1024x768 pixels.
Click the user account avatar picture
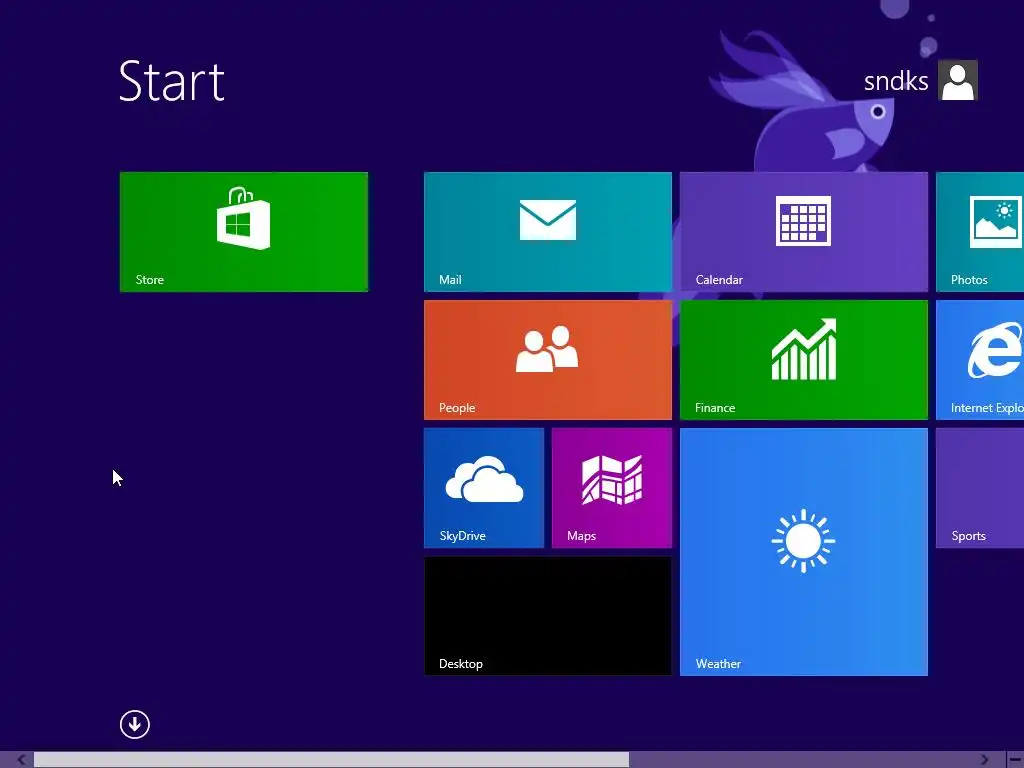957,80
